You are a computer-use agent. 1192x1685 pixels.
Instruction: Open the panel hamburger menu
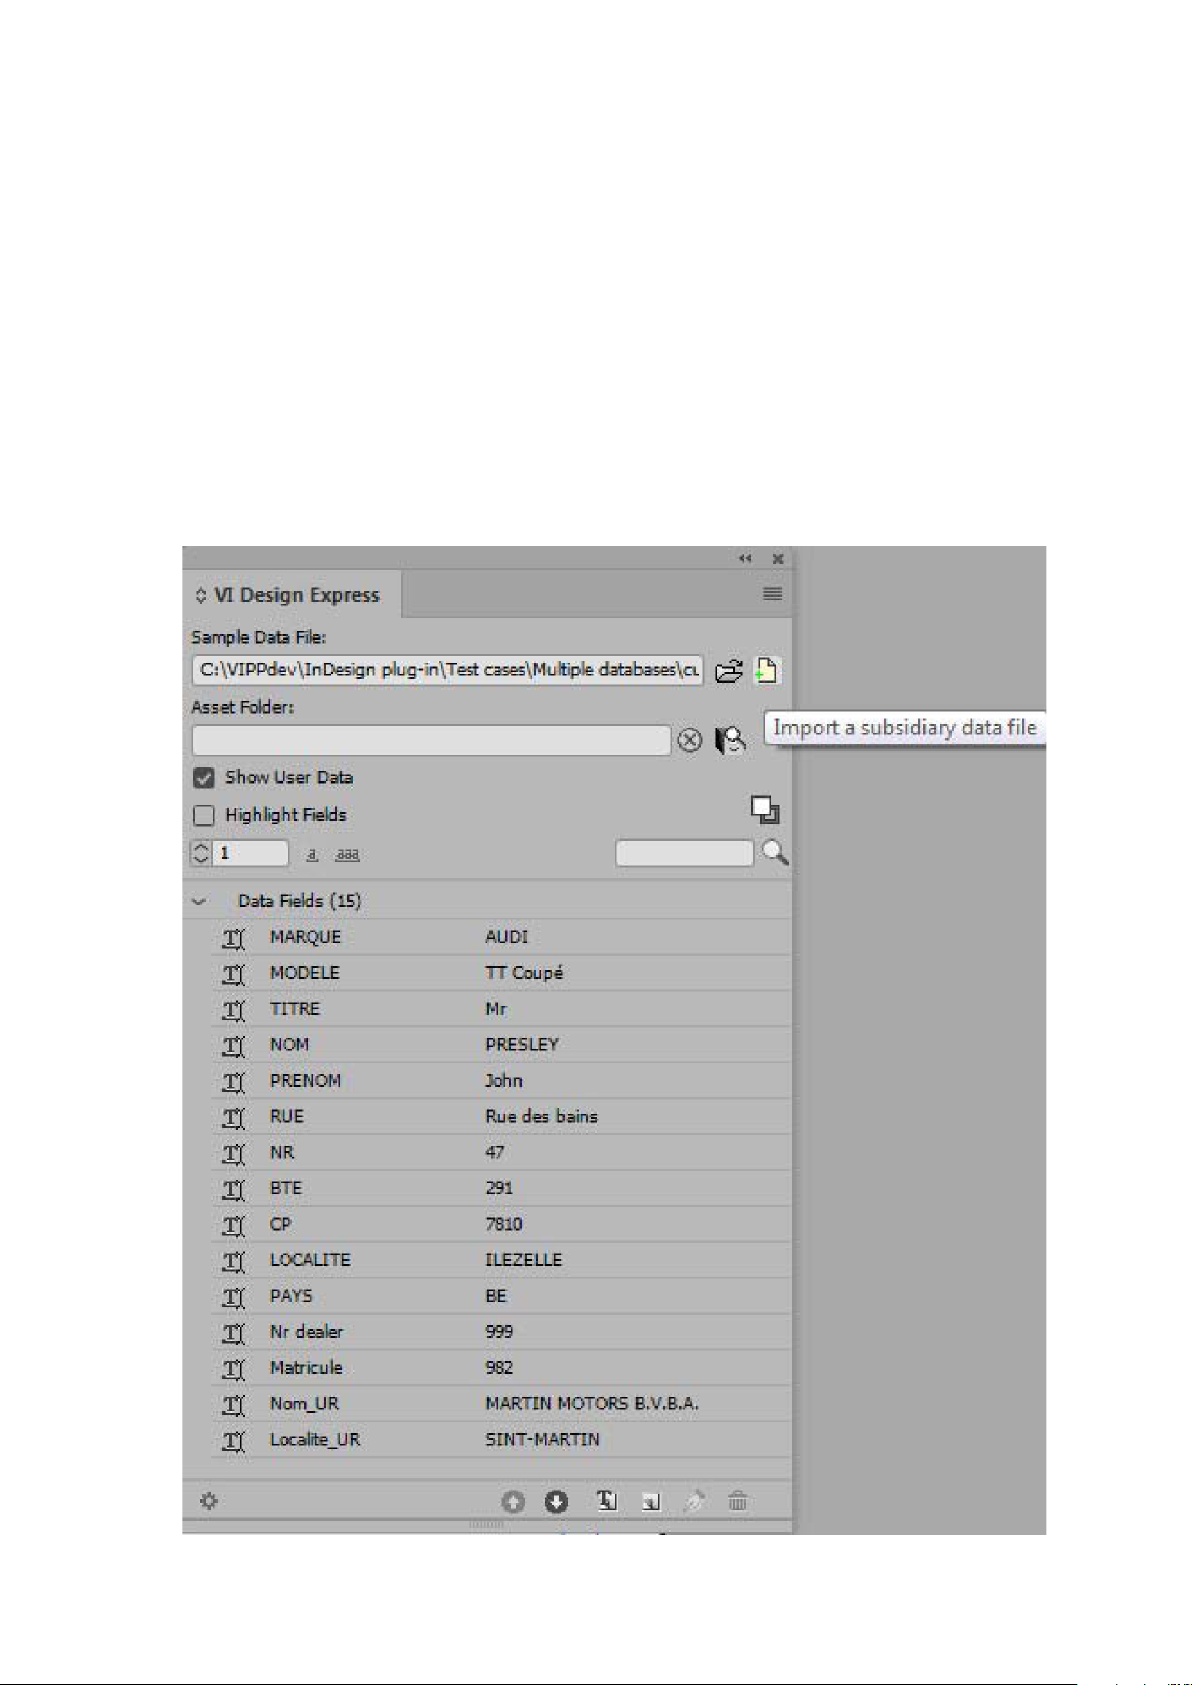click(x=772, y=594)
